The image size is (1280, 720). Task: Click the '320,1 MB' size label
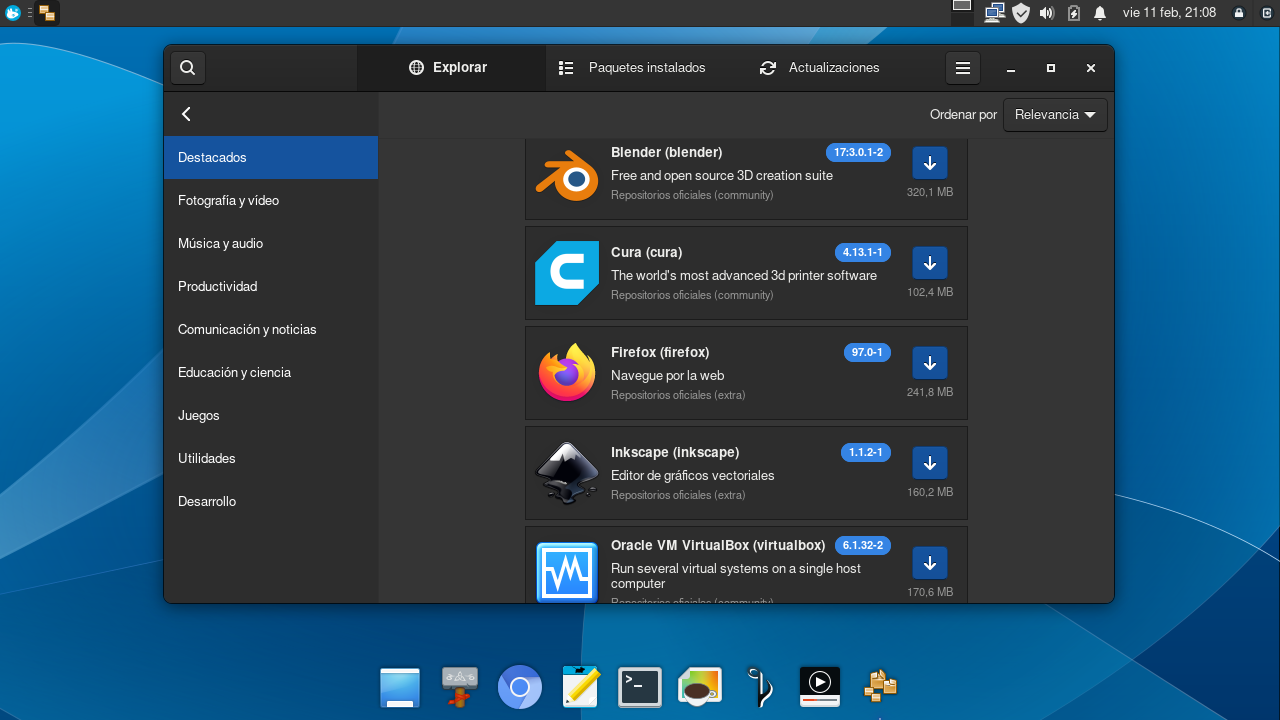(930, 192)
